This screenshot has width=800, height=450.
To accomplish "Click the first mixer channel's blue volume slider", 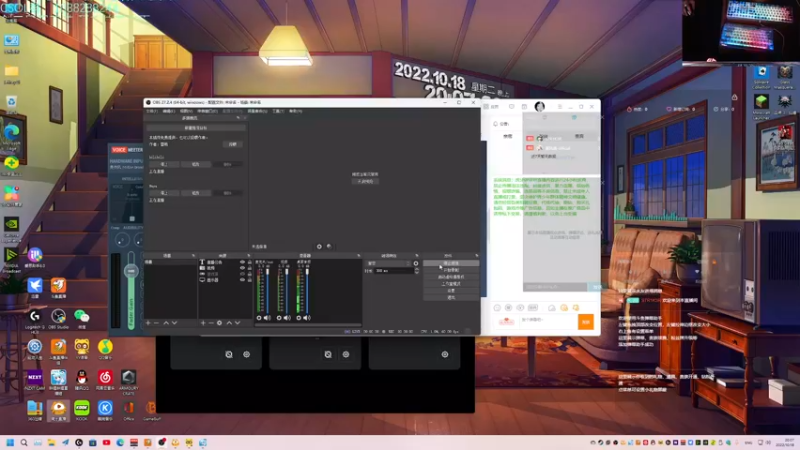I will [x=267, y=291].
